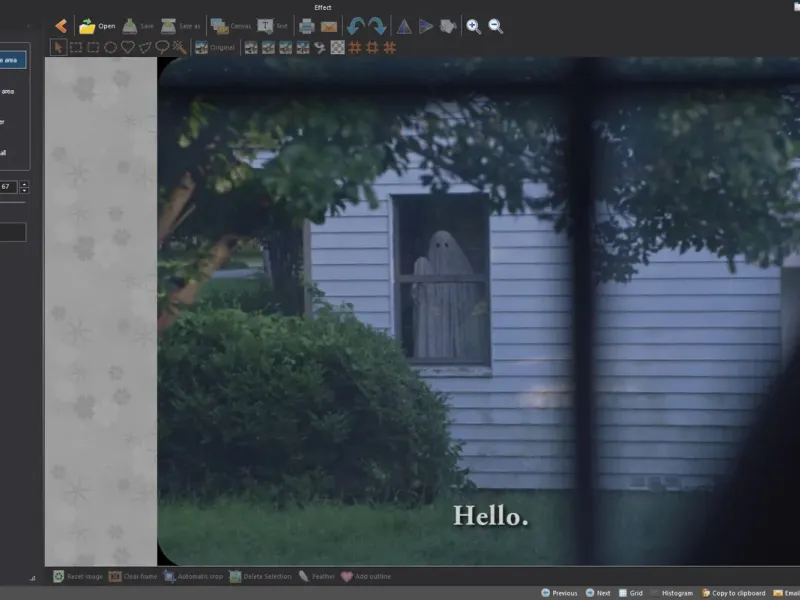Screen dimensions: 800x600
Task: Click the Canvas toolbar button
Action: [230, 26]
